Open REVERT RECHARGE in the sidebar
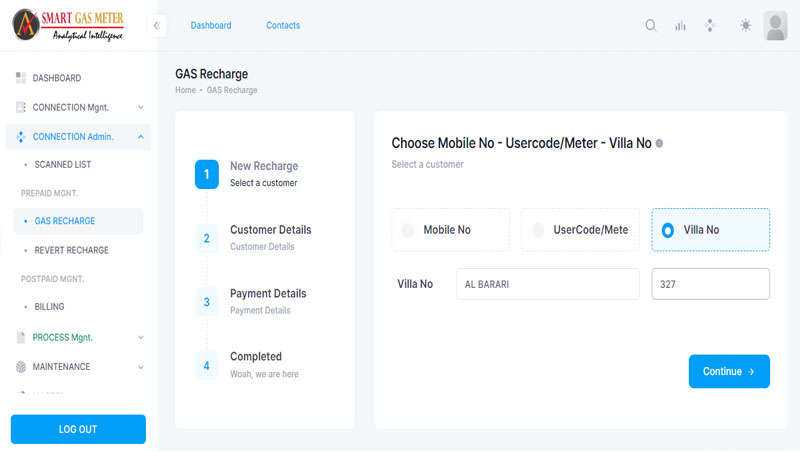The width and height of the screenshot is (800, 452). (x=71, y=250)
